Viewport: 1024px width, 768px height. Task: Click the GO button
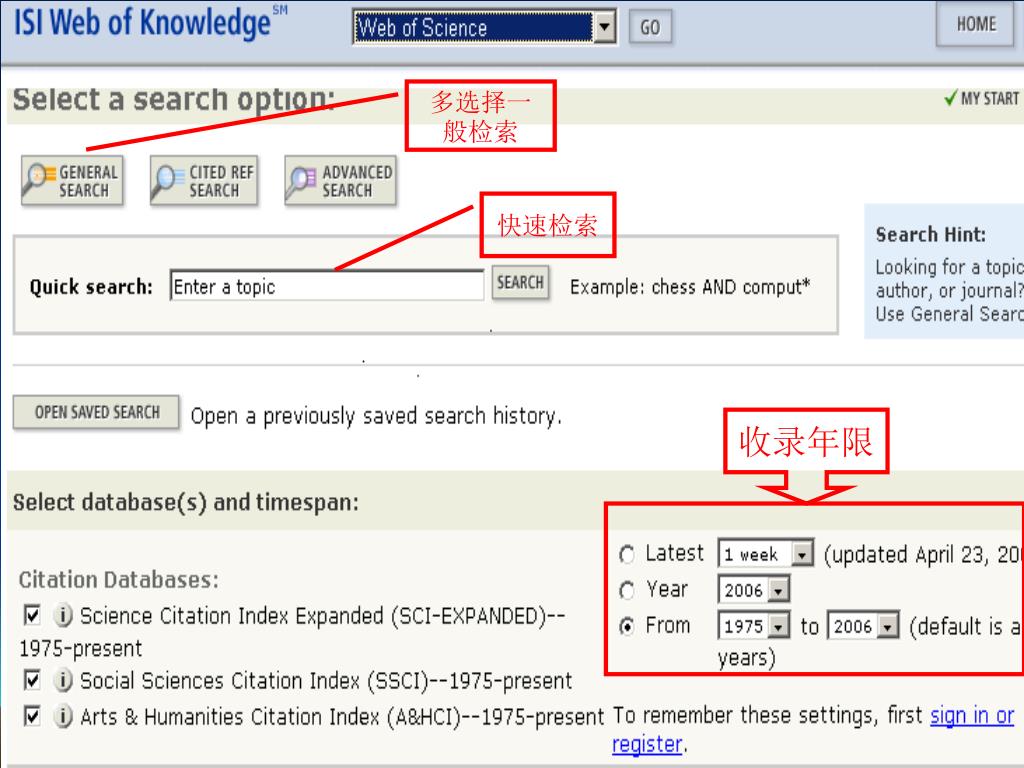[650, 27]
